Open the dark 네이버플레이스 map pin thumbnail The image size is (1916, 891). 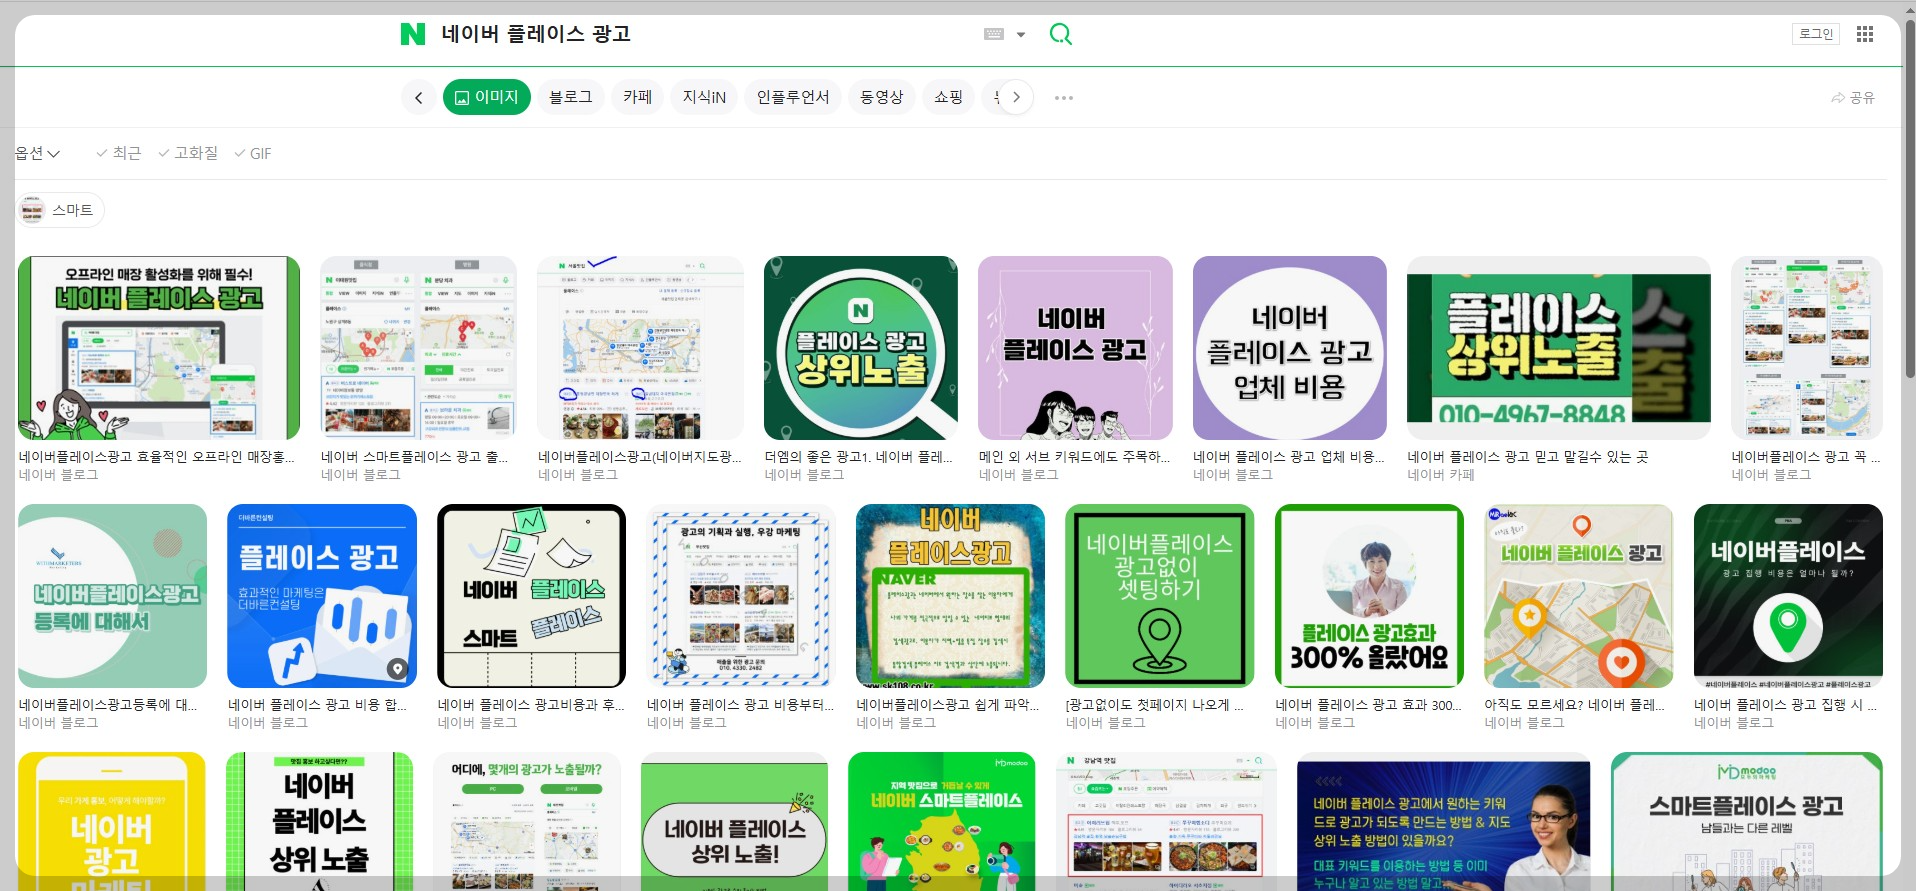(x=1788, y=596)
